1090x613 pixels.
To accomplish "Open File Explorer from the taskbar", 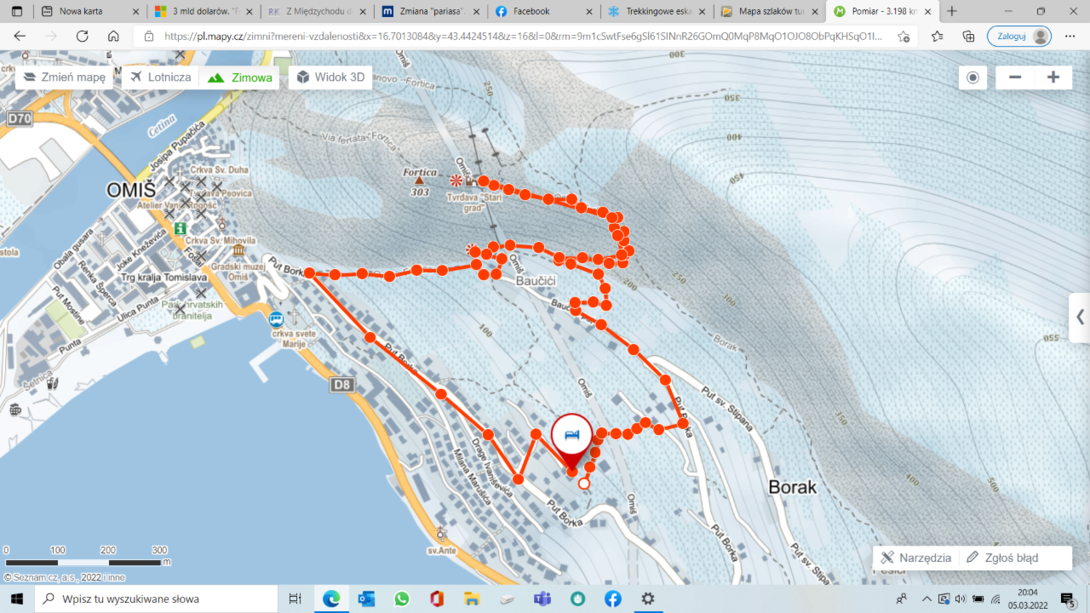I will click(472, 598).
